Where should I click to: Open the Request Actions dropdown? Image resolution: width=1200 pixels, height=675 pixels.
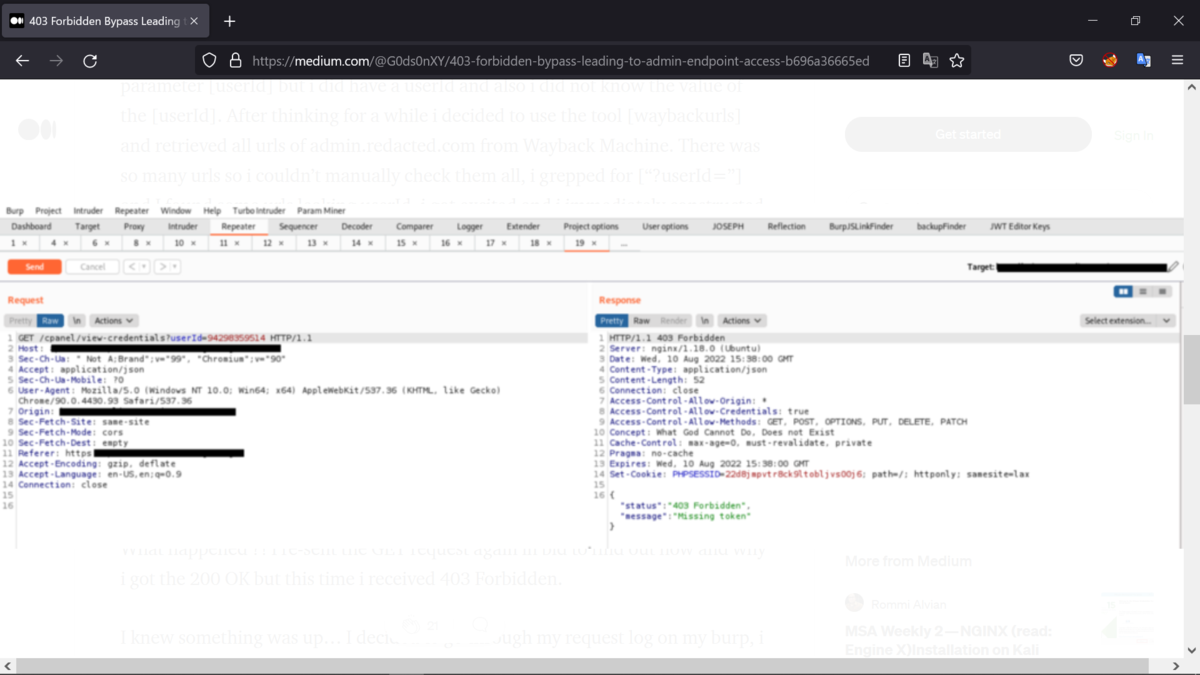112,320
